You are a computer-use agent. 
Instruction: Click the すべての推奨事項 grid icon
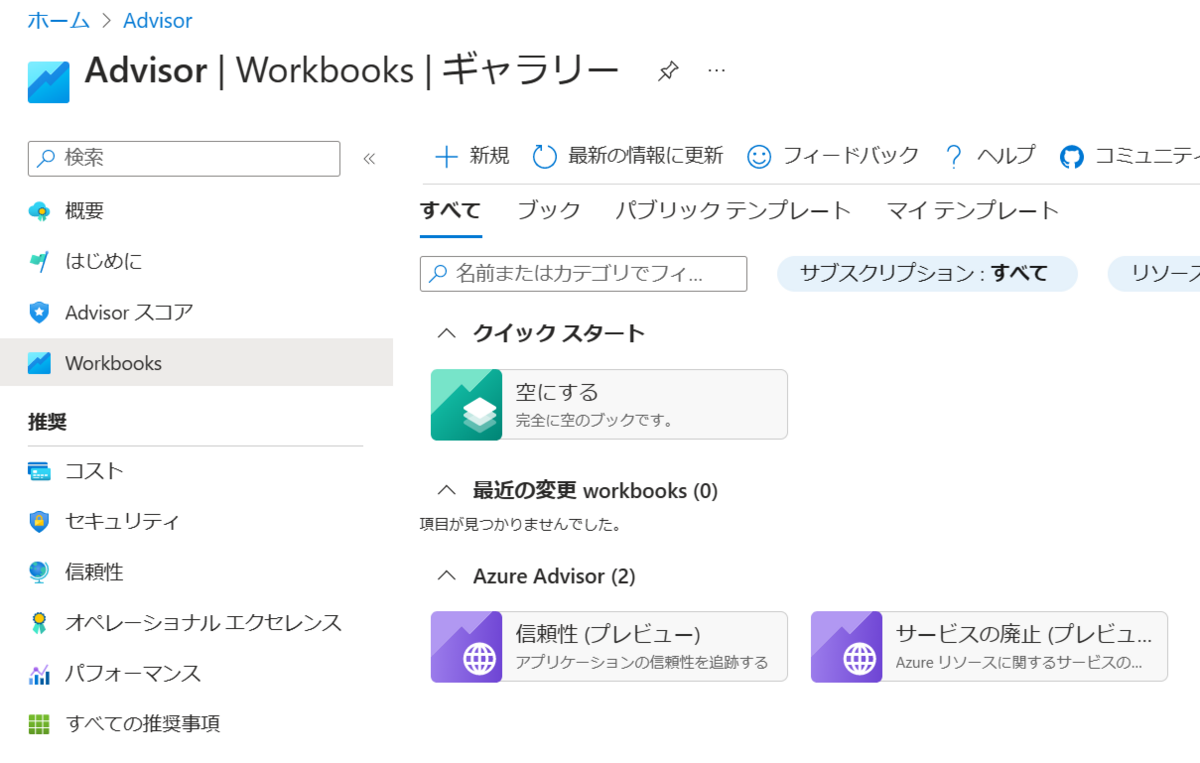tap(39, 724)
